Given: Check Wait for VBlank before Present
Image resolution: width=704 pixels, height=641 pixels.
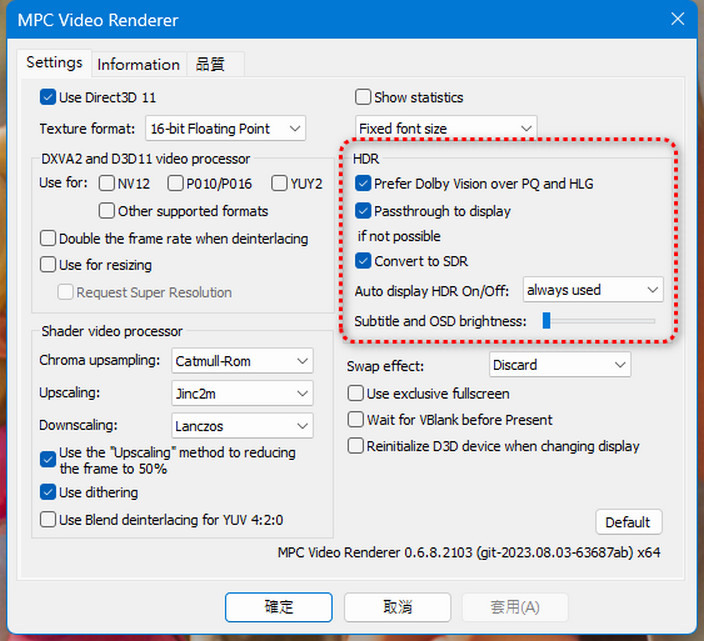Looking at the screenshot, I should pos(355,419).
